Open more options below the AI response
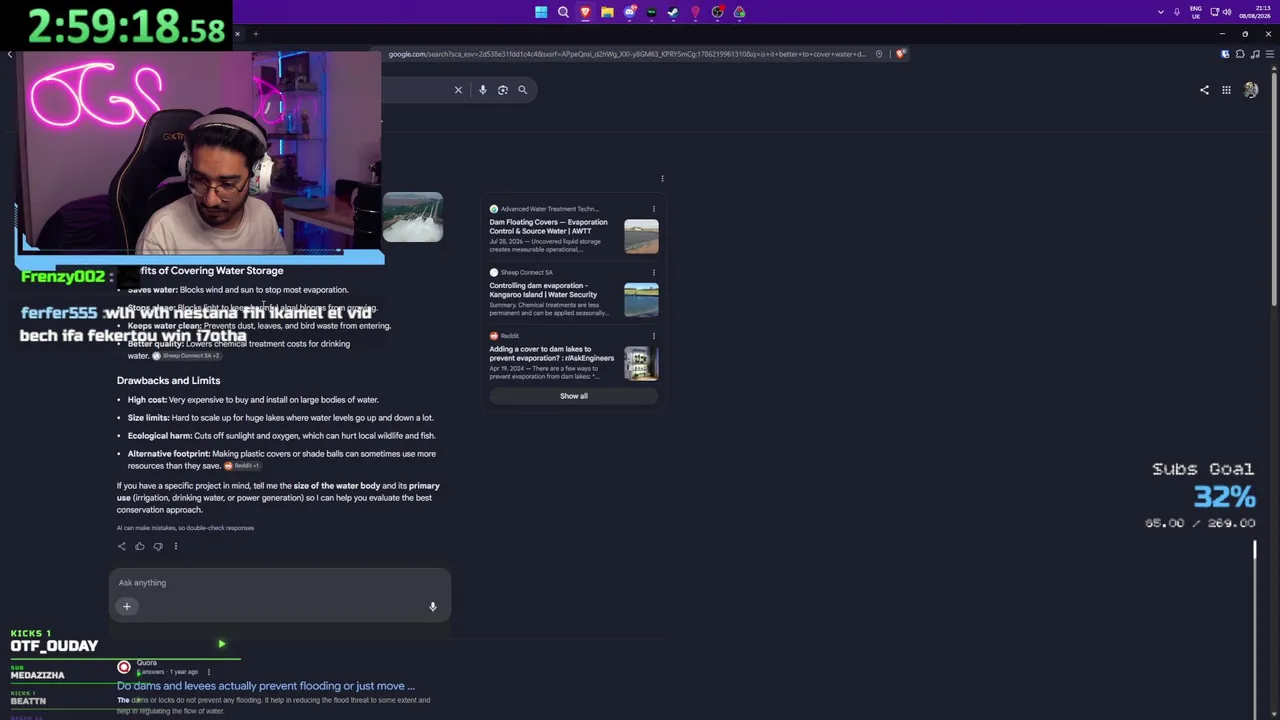Image resolution: width=1280 pixels, height=720 pixels. tap(175, 546)
